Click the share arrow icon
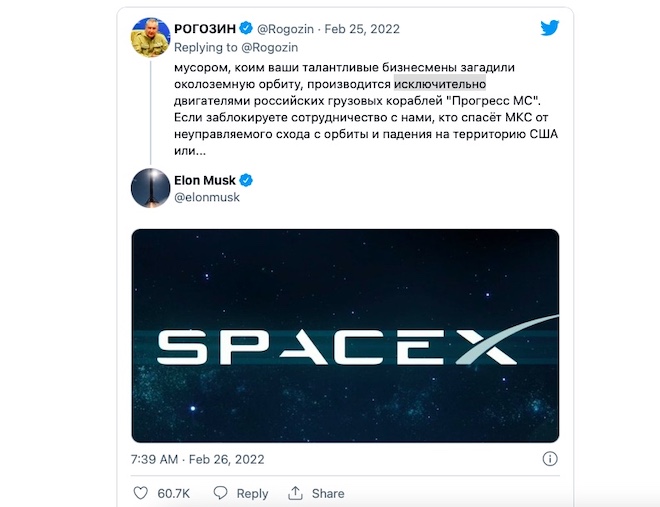660x507 pixels. pos(295,493)
